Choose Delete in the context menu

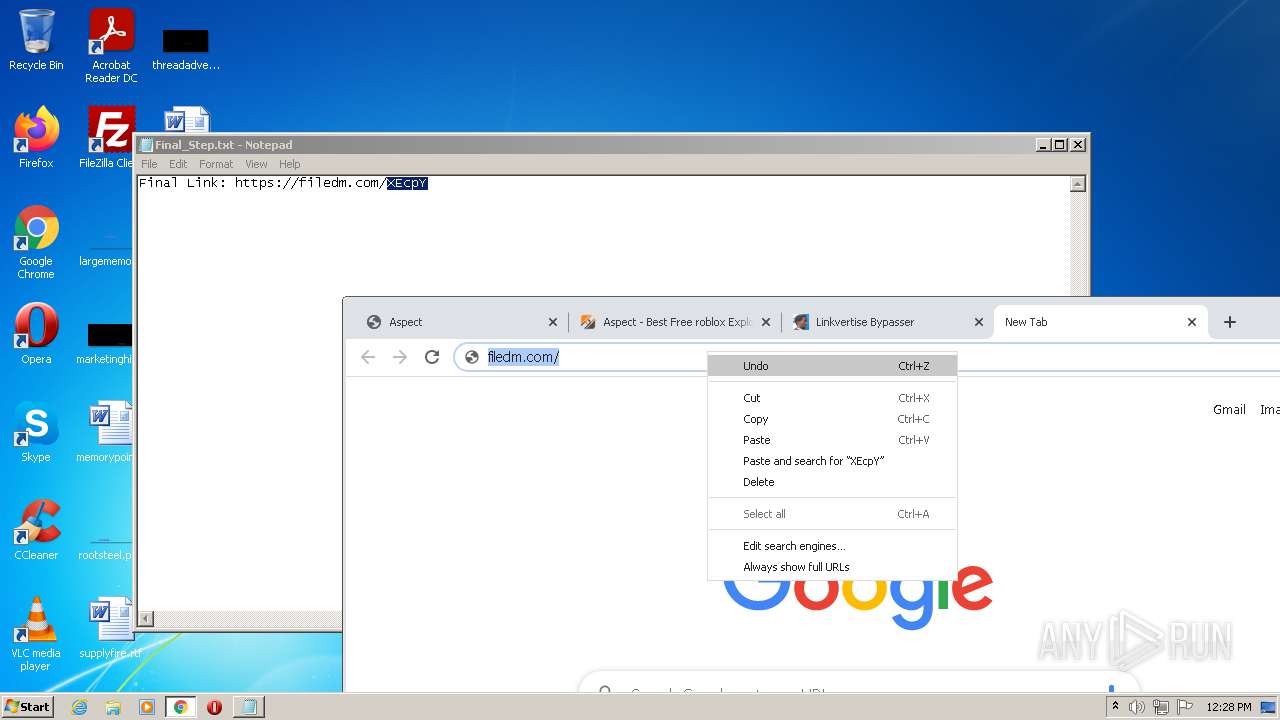pyautogui.click(x=832, y=482)
